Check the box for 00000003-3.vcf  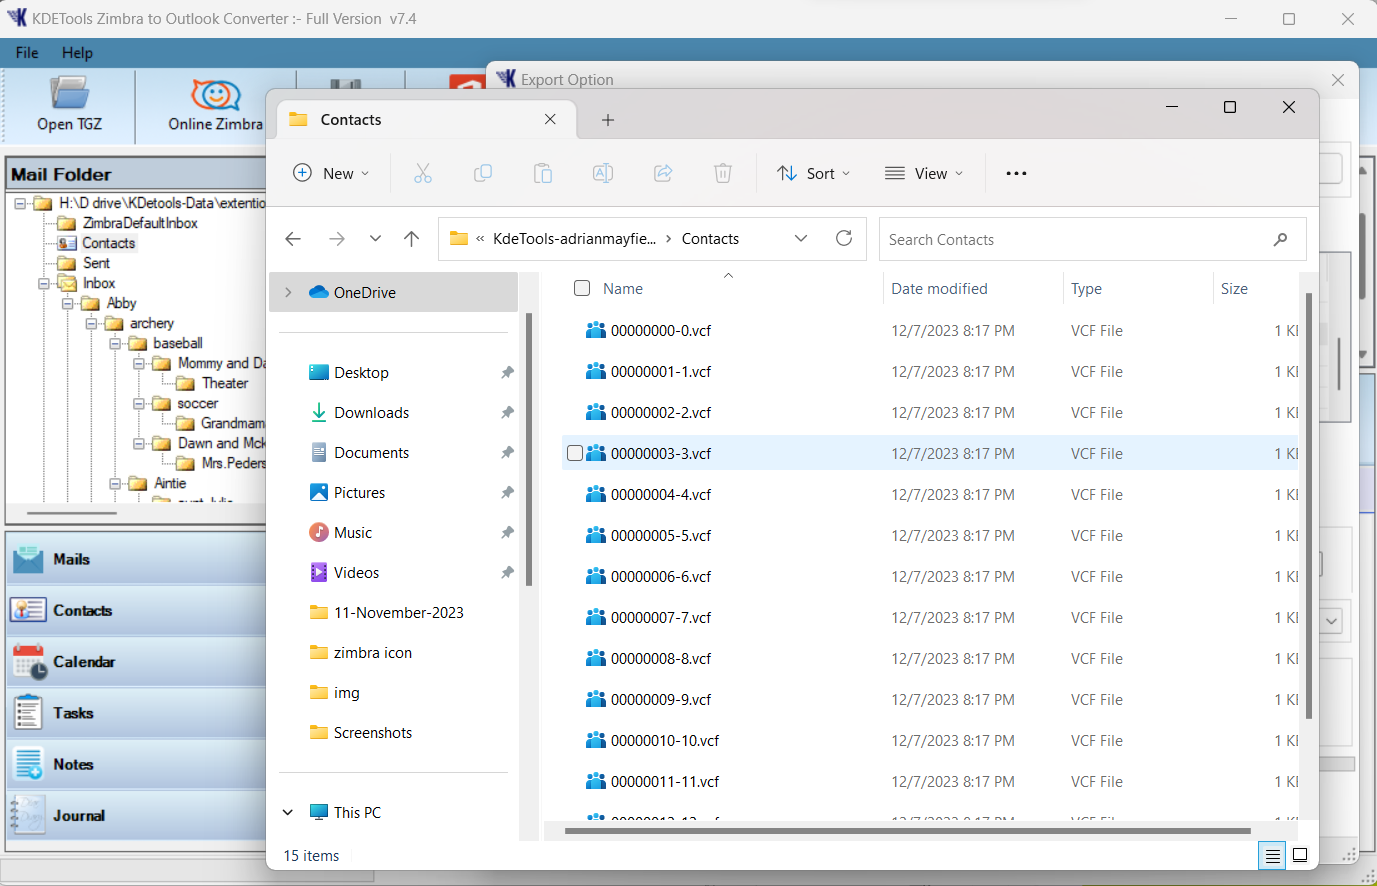click(x=575, y=453)
